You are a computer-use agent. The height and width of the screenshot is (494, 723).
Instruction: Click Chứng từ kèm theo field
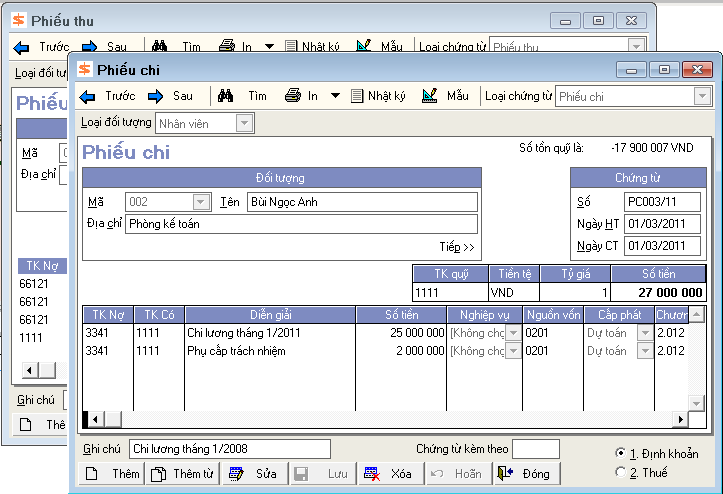[x=536, y=449]
